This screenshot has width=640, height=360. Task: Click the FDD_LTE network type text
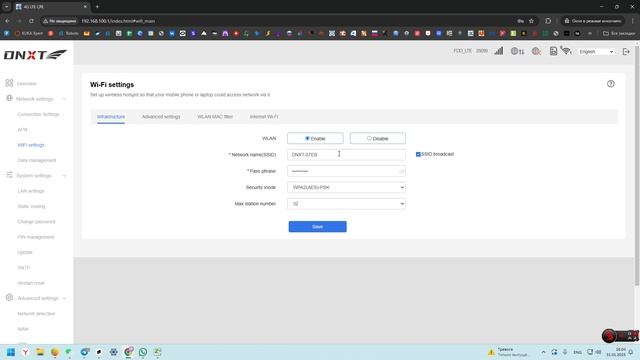pos(463,51)
